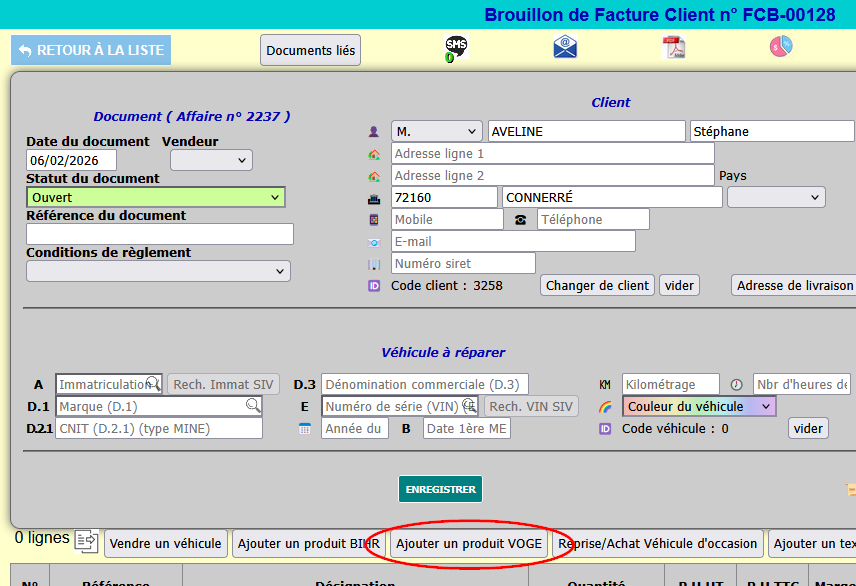Viewport: 856px width, 586px height.
Task: Open the PDF export icon
Action: tap(673, 47)
